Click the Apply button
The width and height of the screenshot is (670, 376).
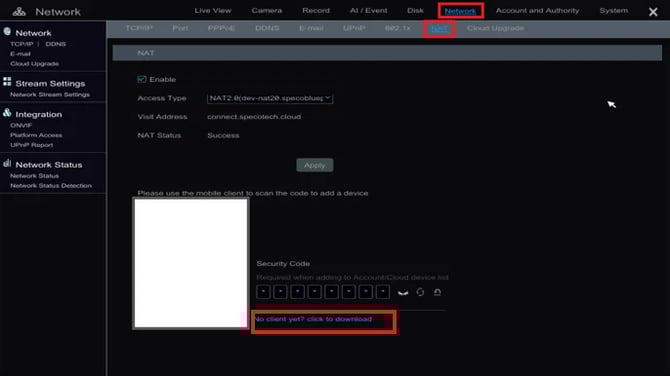315,165
